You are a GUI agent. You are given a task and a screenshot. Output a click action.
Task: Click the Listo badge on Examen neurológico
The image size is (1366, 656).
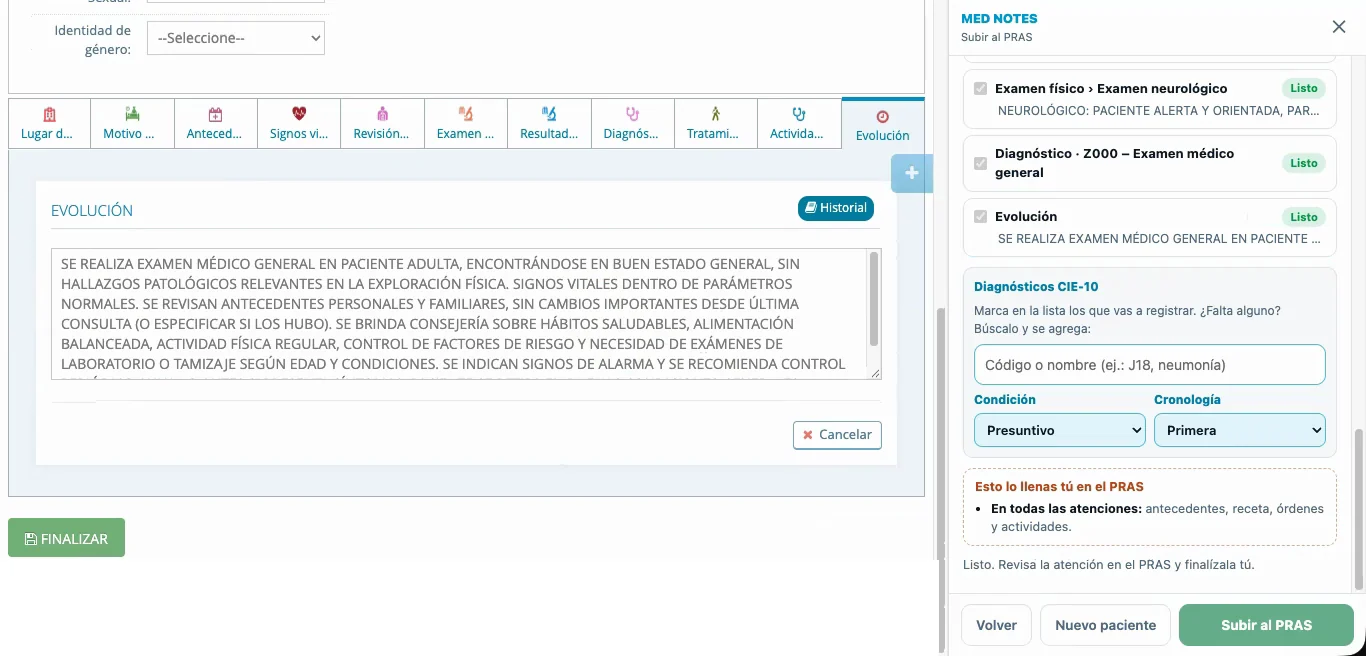[1304, 88]
